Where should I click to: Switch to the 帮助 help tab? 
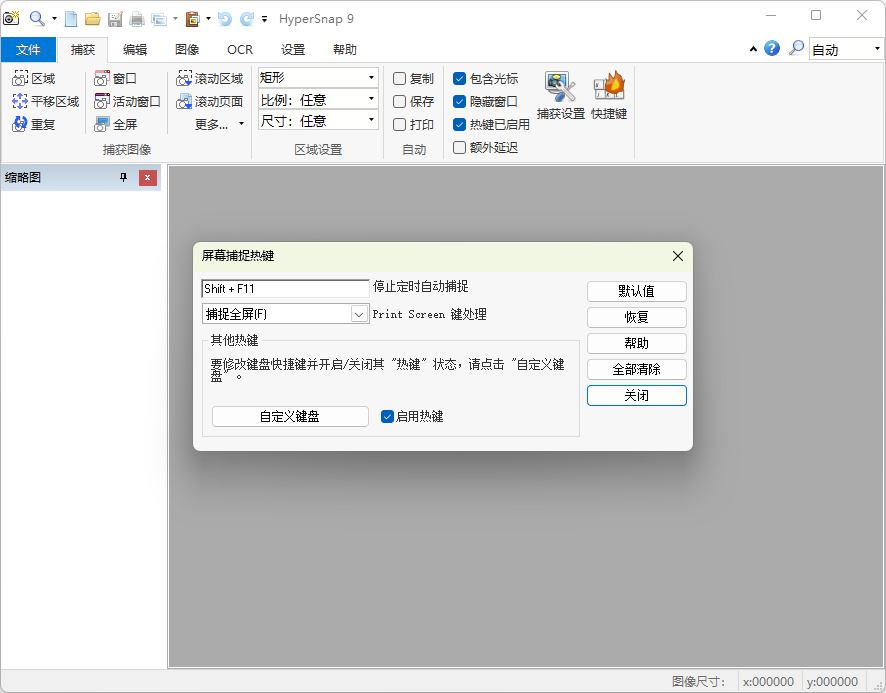pos(345,49)
